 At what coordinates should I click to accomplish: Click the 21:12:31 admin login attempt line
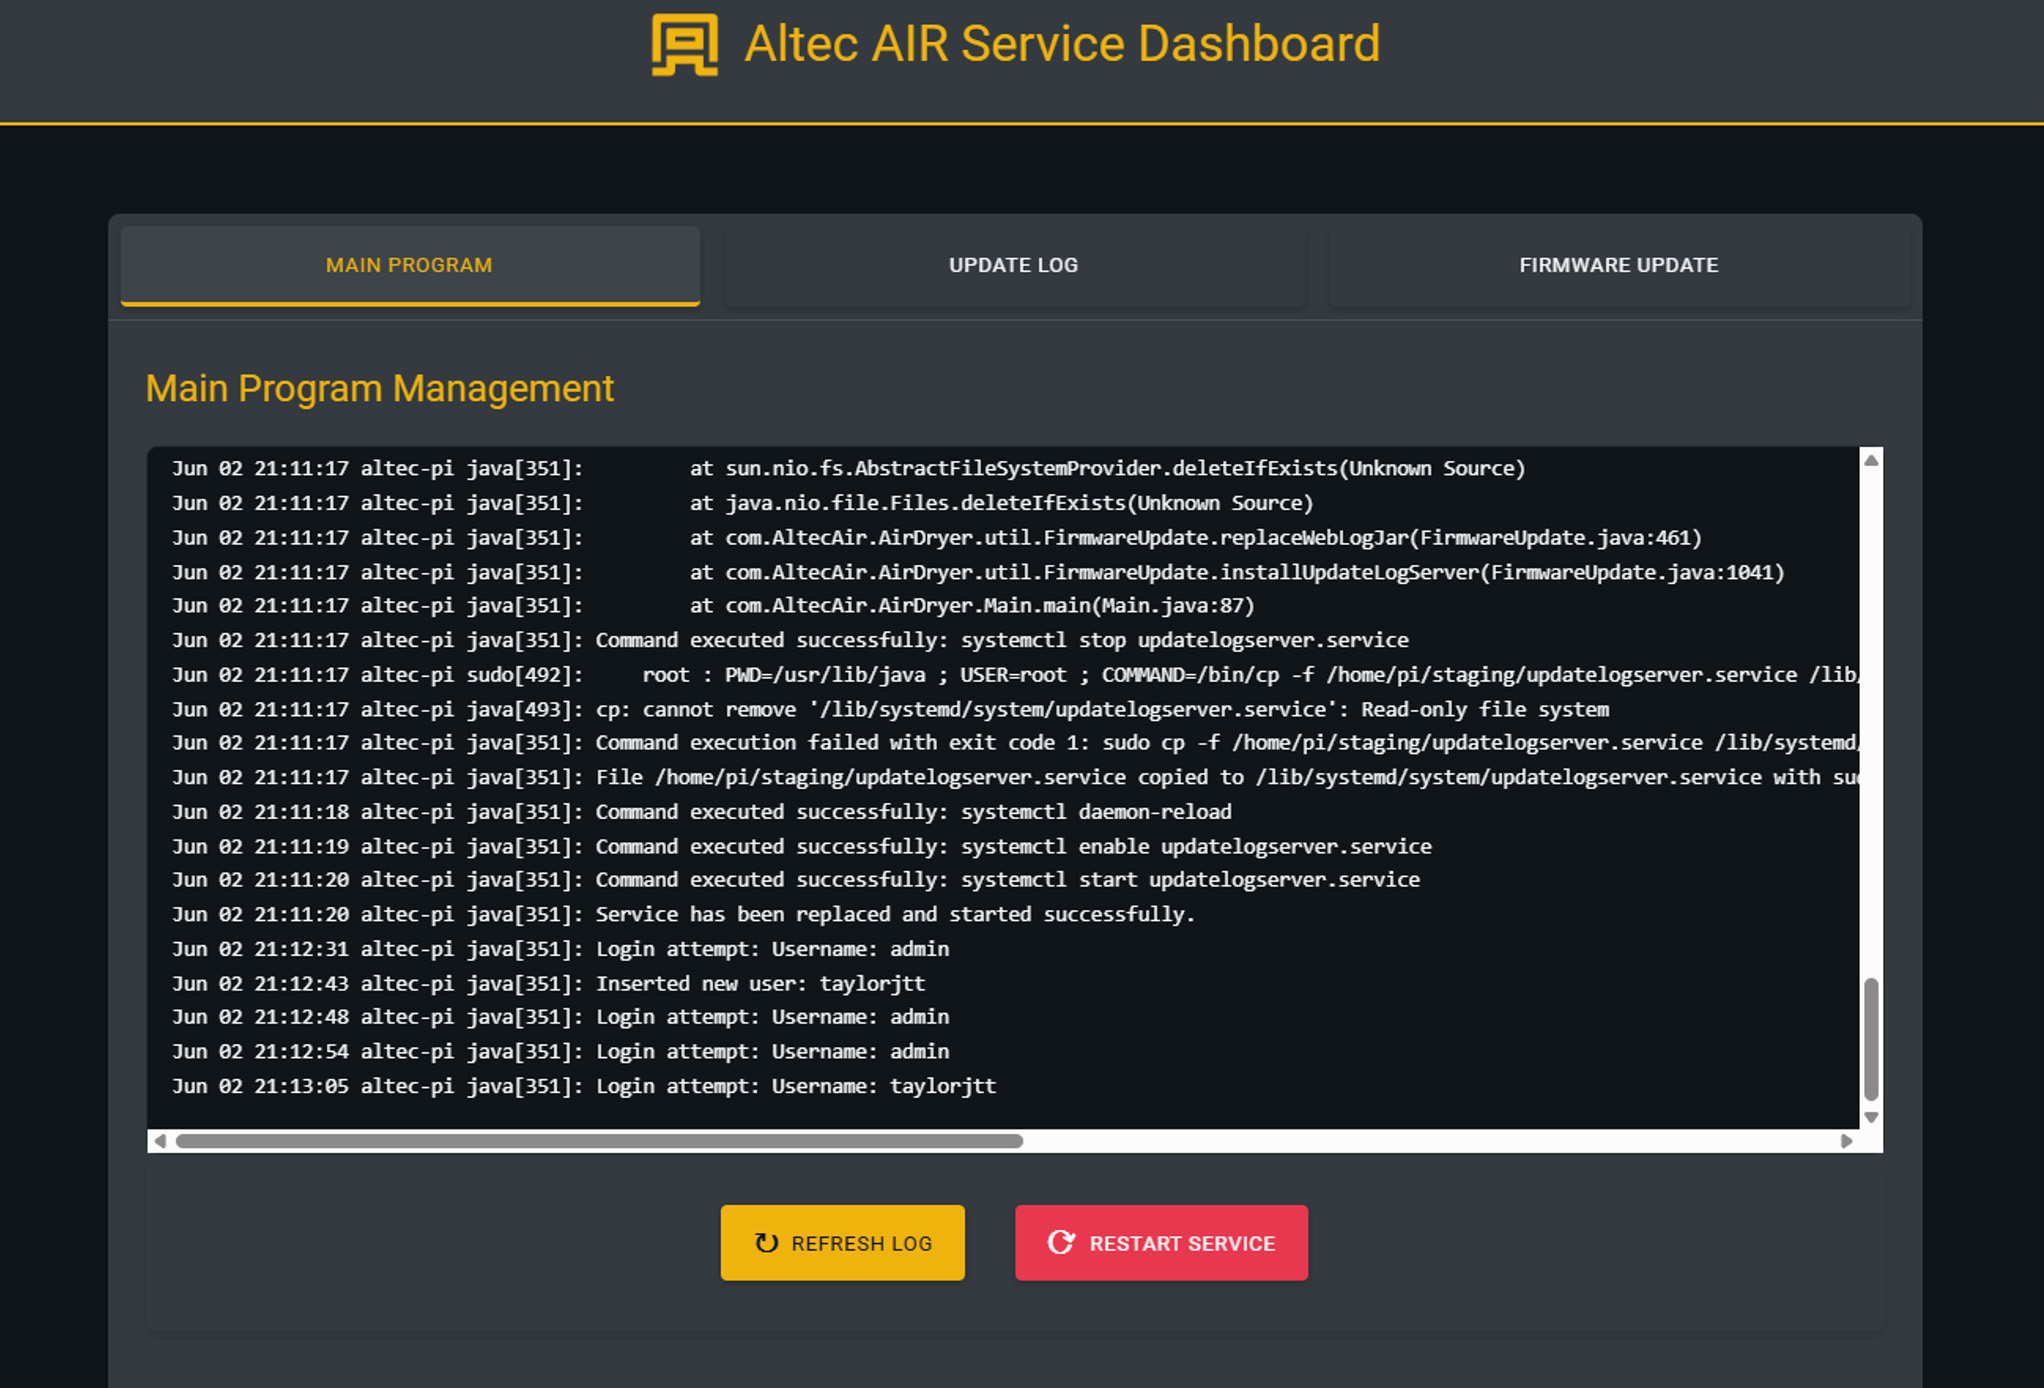click(x=560, y=949)
